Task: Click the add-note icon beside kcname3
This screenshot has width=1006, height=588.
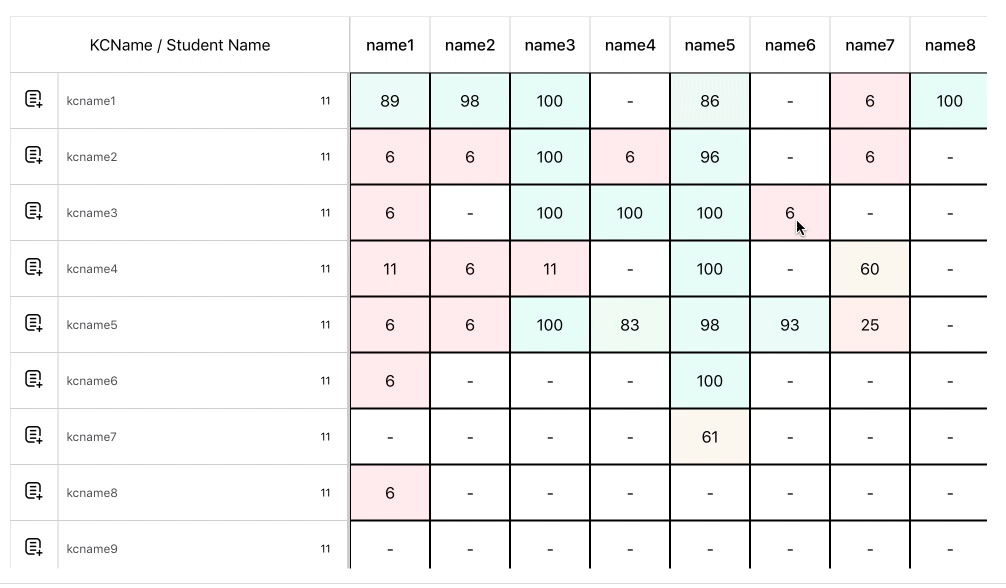Action: coord(33,212)
